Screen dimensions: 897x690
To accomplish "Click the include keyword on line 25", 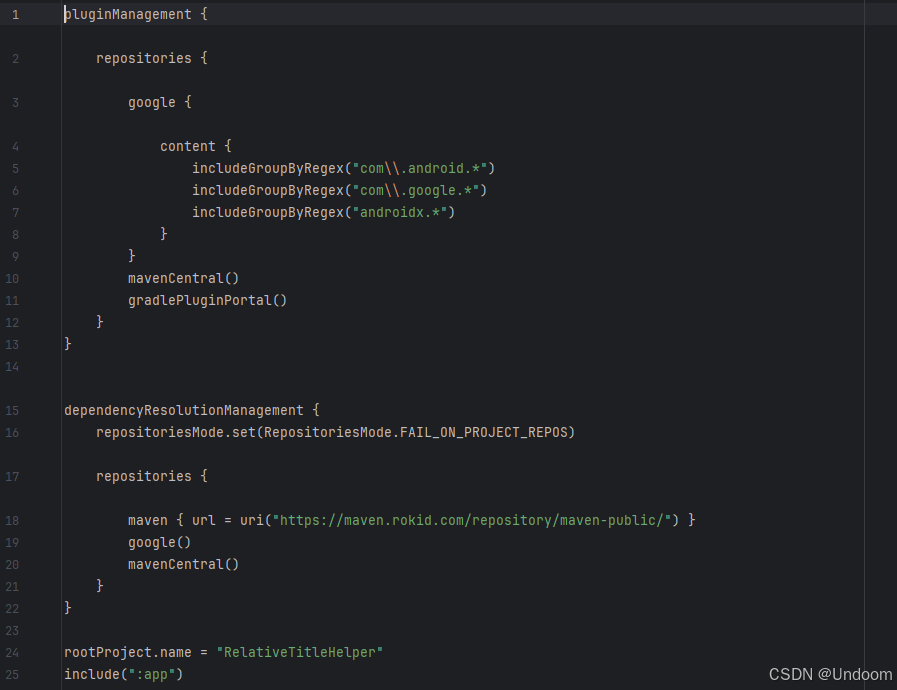I will coord(92,675).
